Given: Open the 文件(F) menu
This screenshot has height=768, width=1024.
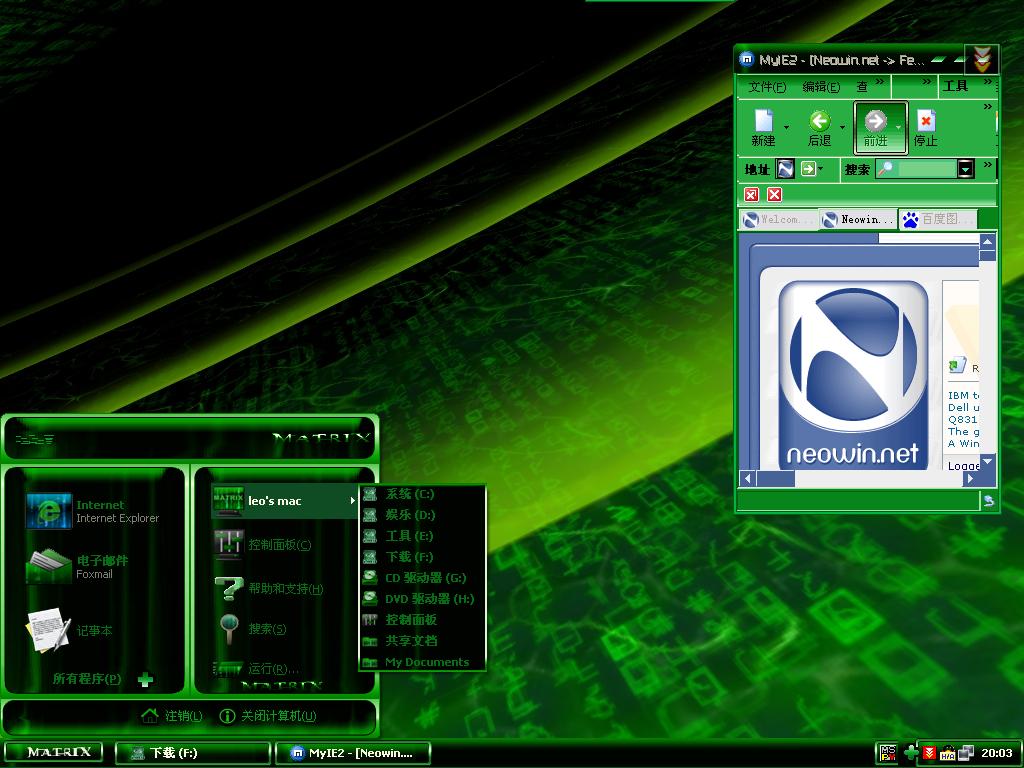Looking at the screenshot, I should pyautogui.click(x=767, y=87).
